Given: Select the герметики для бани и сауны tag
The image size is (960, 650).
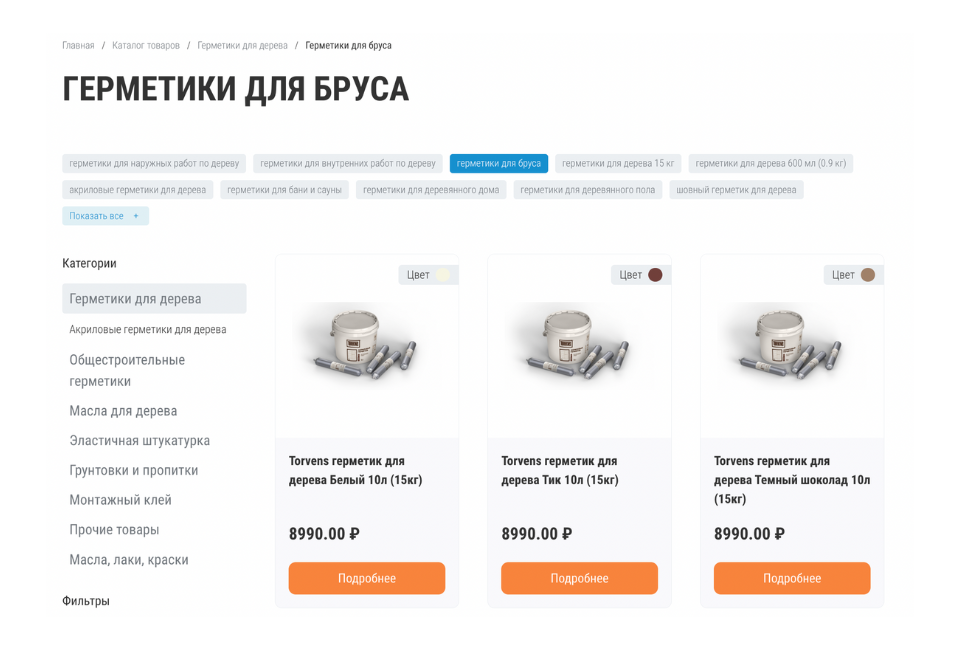Looking at the screenshot, I should click(x=284, y=190).
